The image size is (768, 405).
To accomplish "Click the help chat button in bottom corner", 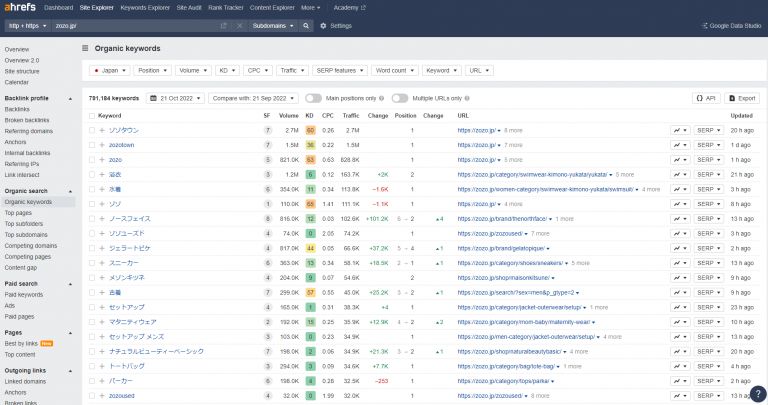I will point(757,393).
